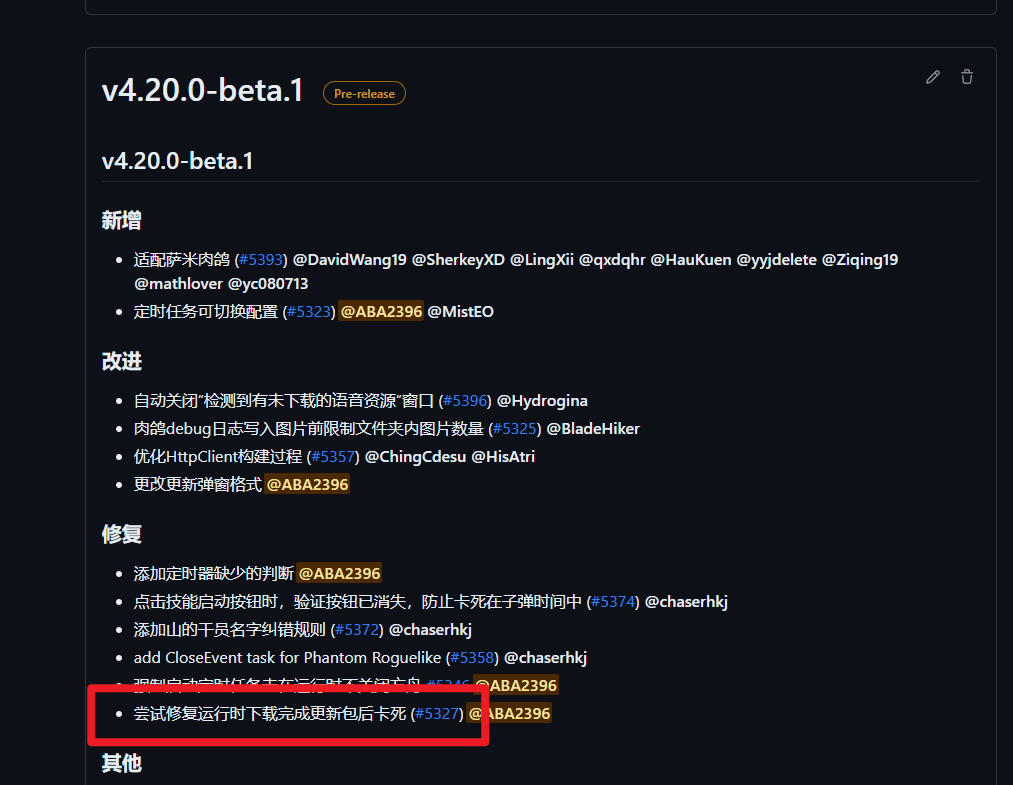Open issue link #5396
Image resolution: width=1013 pixels, height=785 pixels.
465,400
